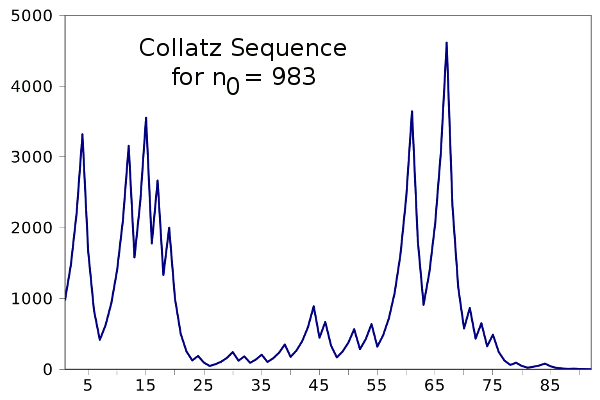The width and height of the screenshot is (600, 400).
Task: Click the x-axis label 45
Action: tap(319, 385)
